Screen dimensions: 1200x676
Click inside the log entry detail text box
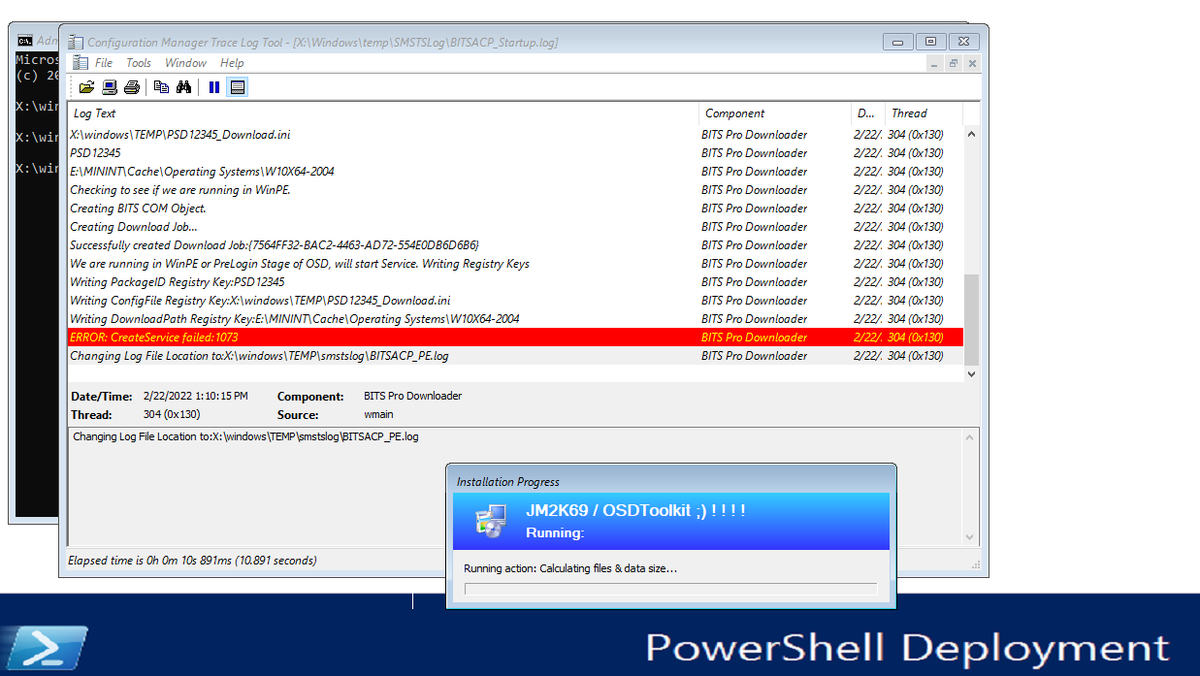coord(515,487)
